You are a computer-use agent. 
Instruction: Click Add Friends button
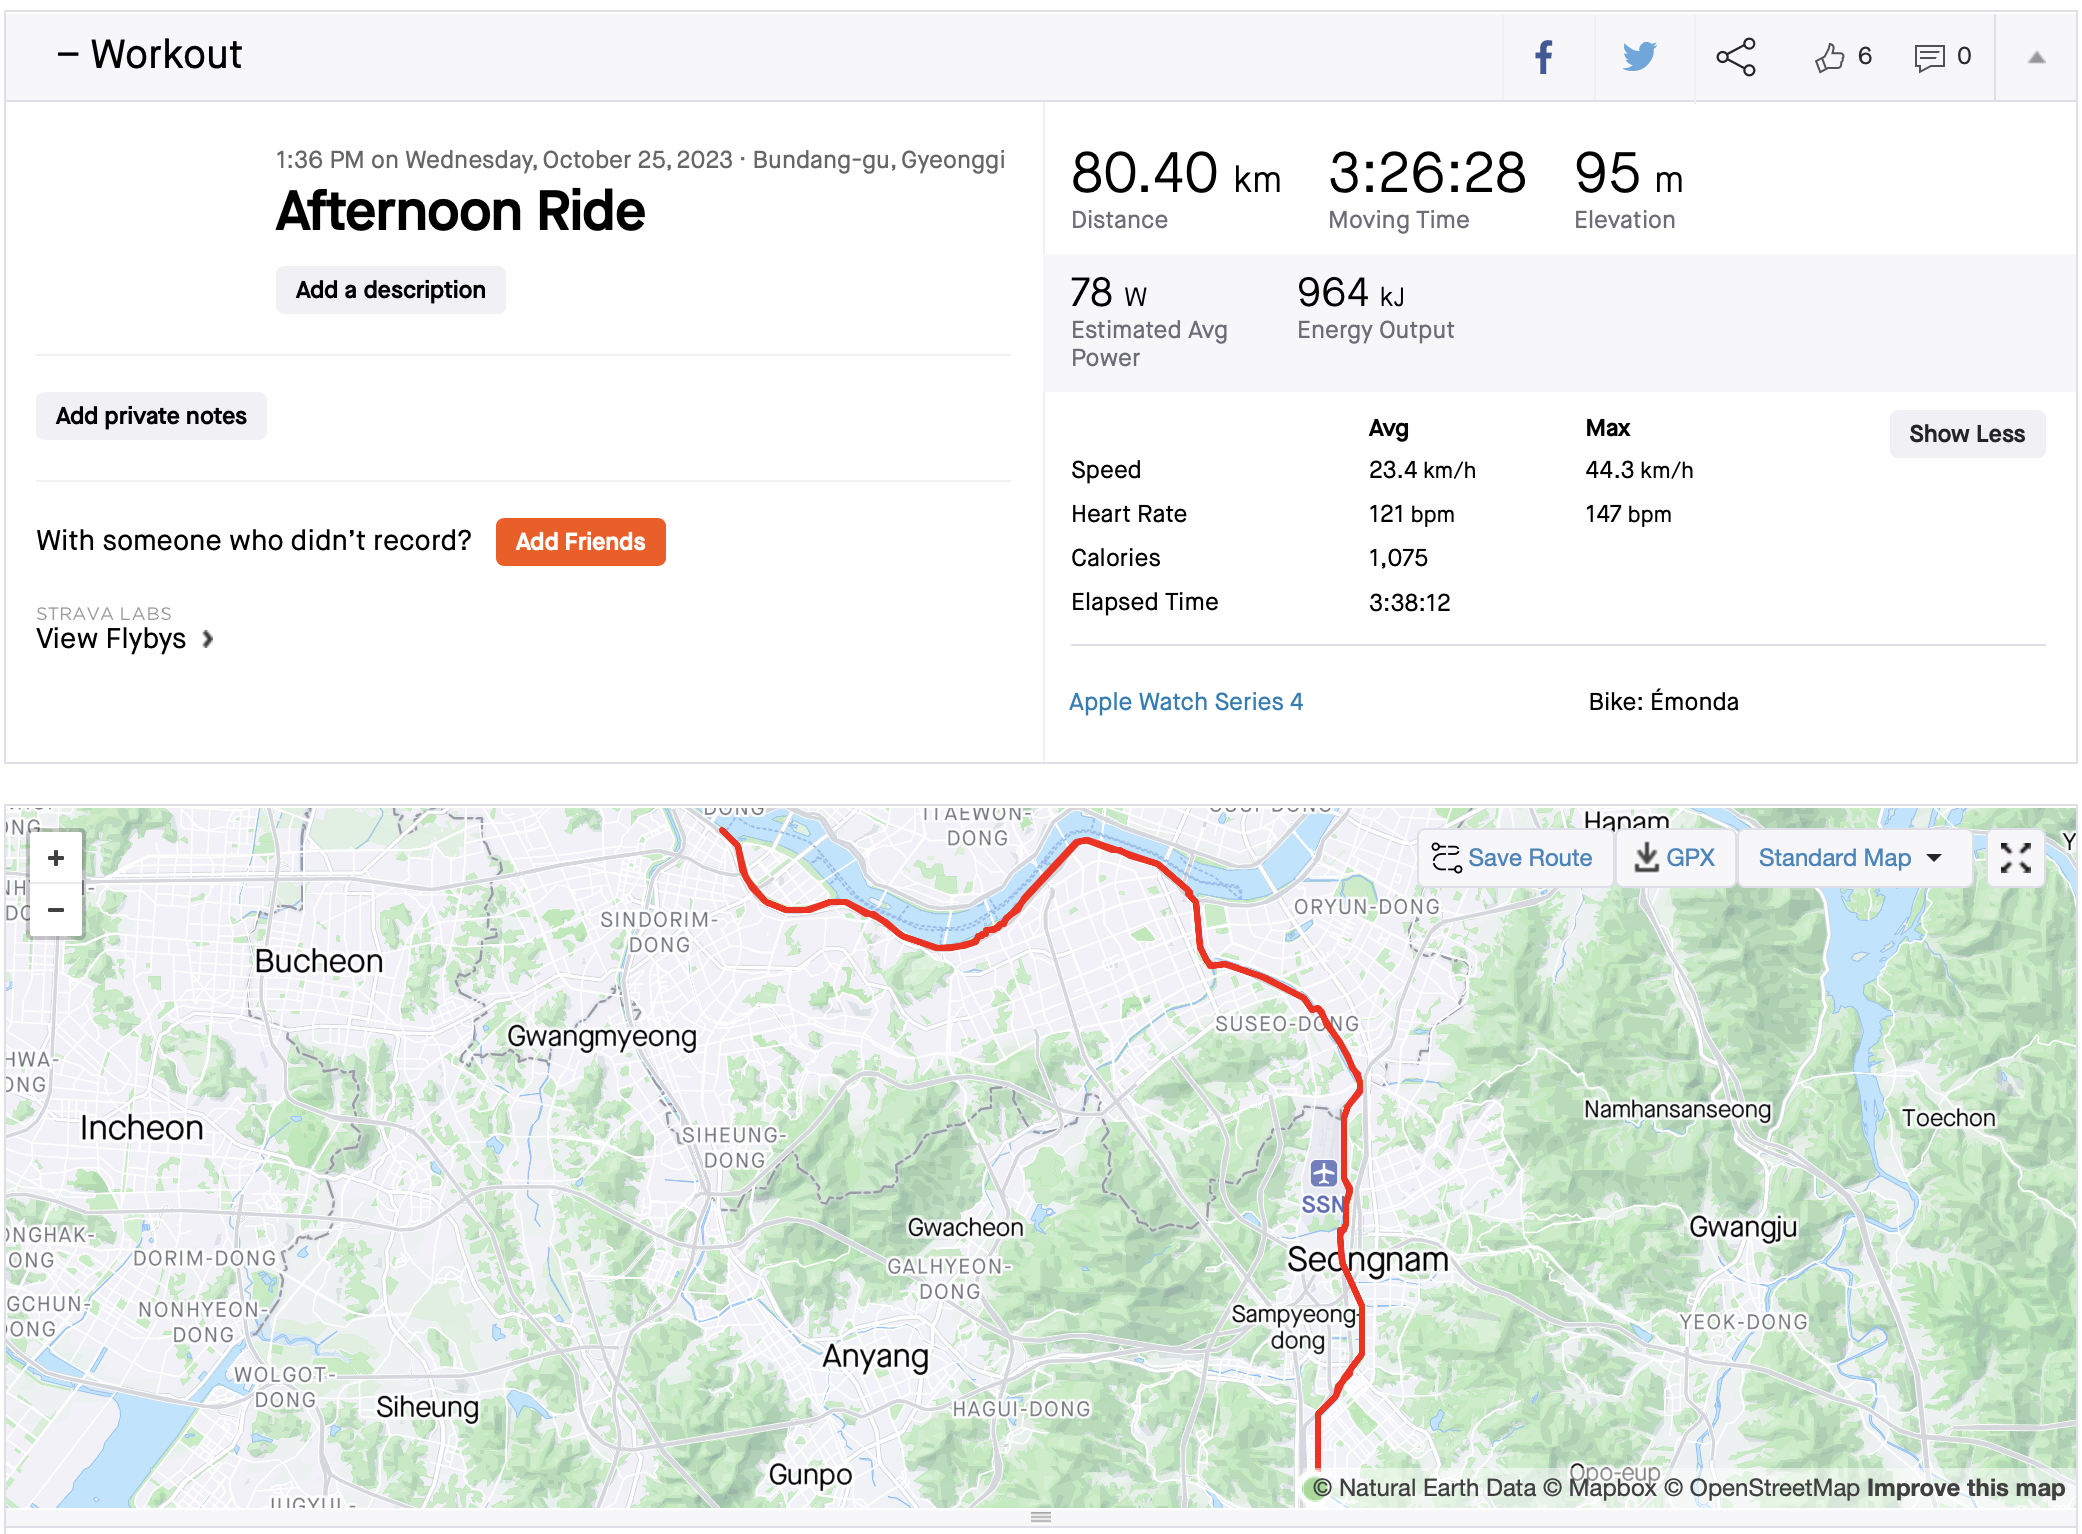click(580, 542)
